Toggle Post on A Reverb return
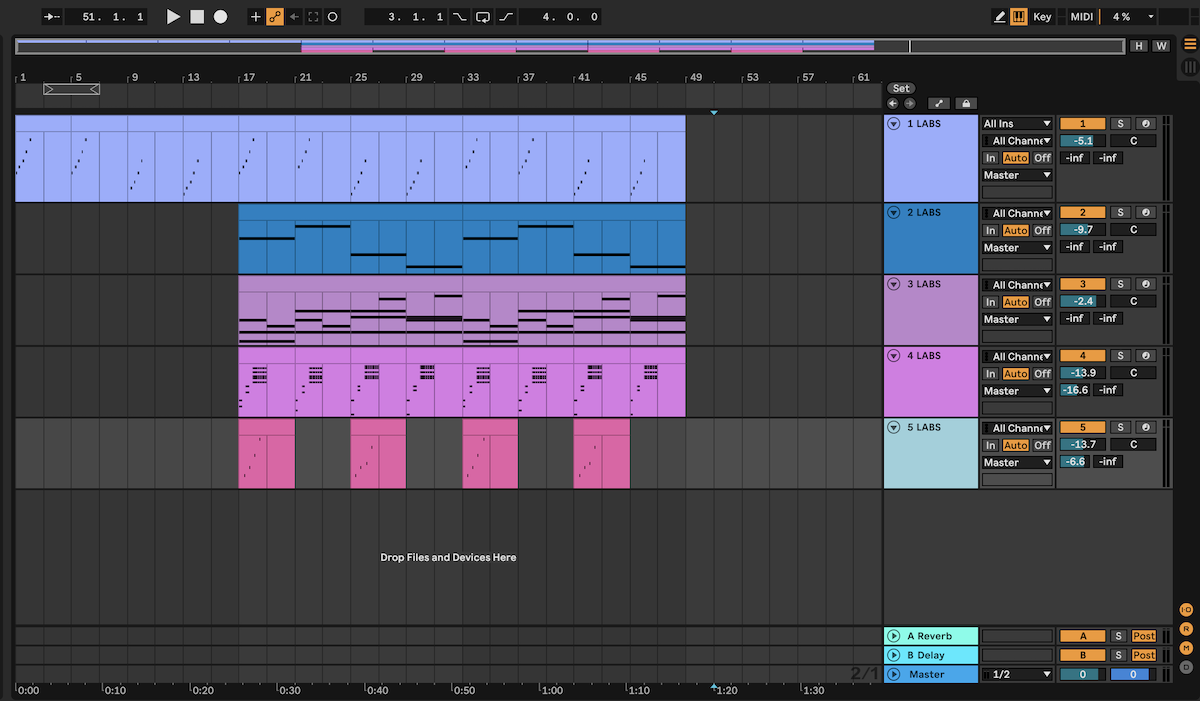Screen dimensions: 1200x701 (1143, 636)
